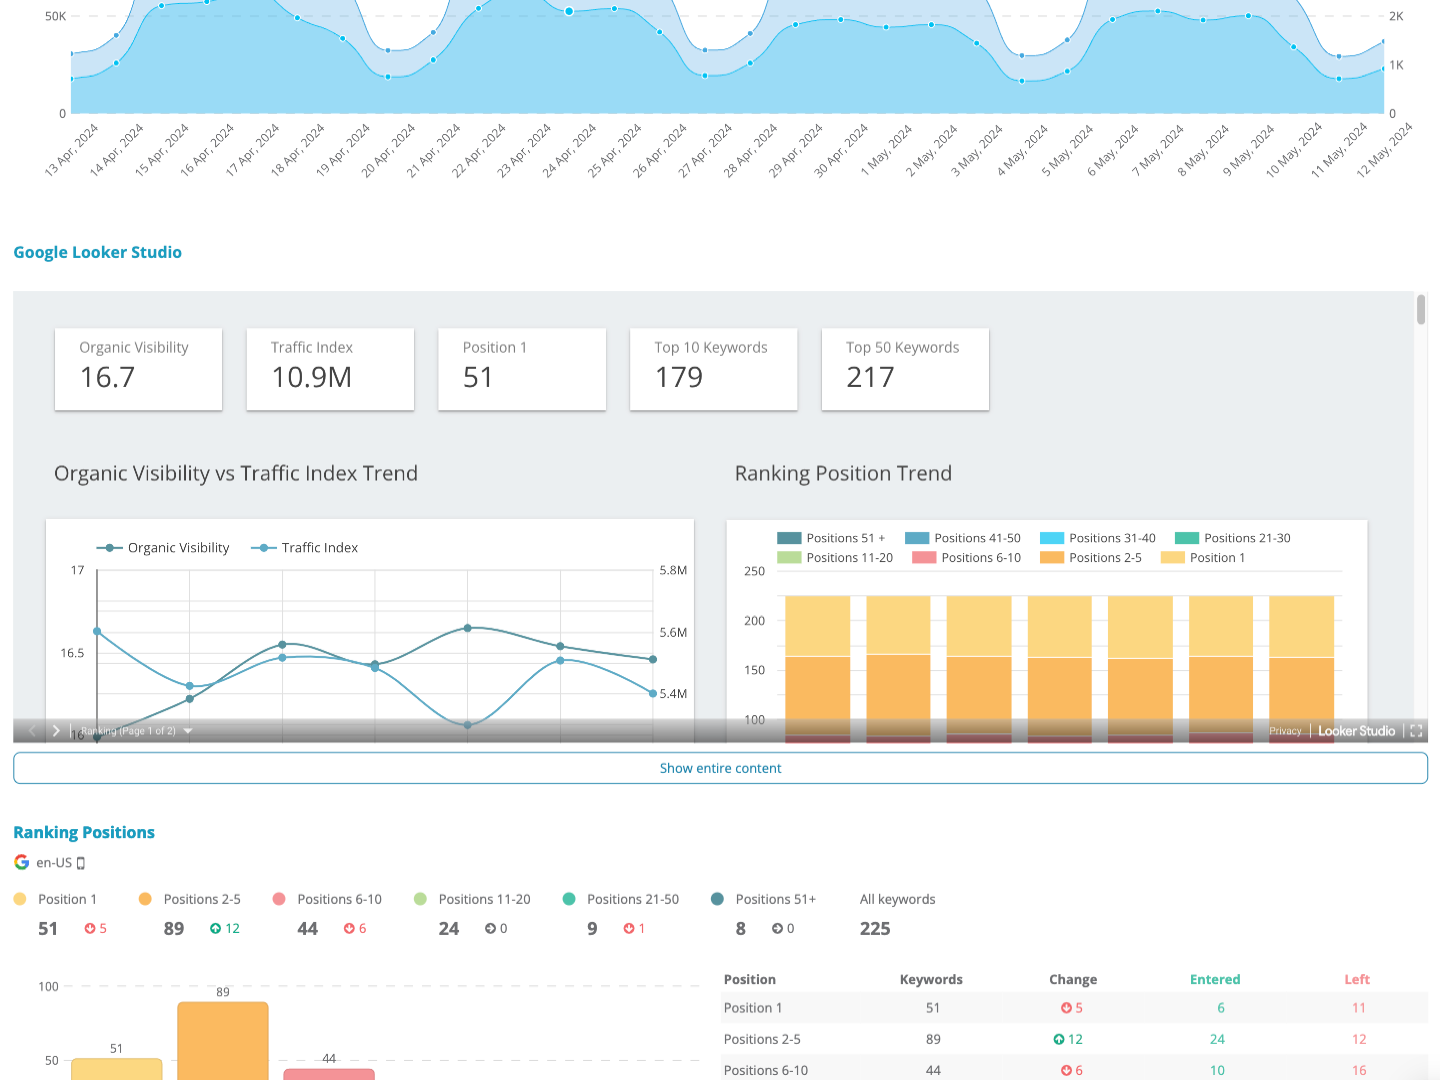Click the red Left column header
The width and height of the screenshot is (1440, 1080).
(x=1357, y=980)
